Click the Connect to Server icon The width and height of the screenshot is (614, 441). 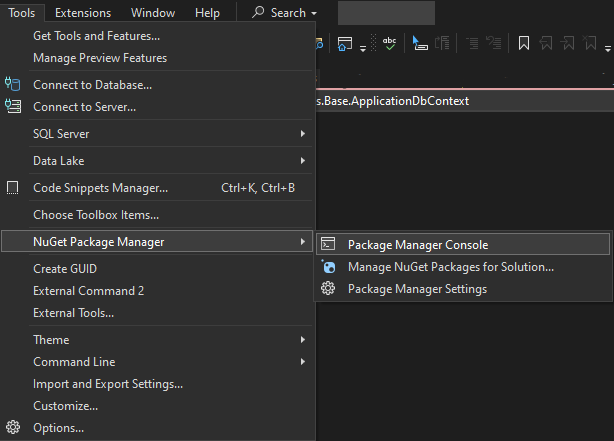(x=13, y=106)
